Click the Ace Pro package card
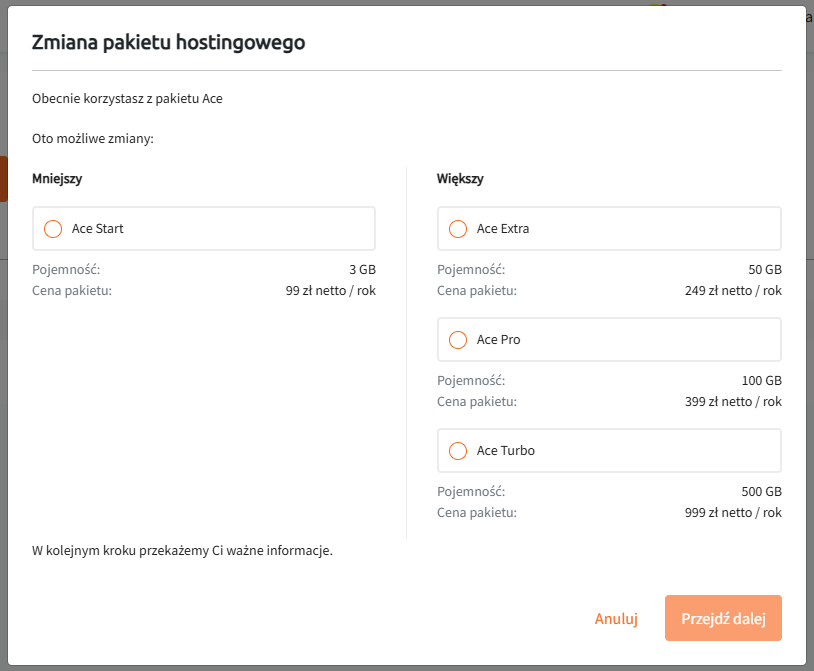The image size is (814, 671). [608, 339]
